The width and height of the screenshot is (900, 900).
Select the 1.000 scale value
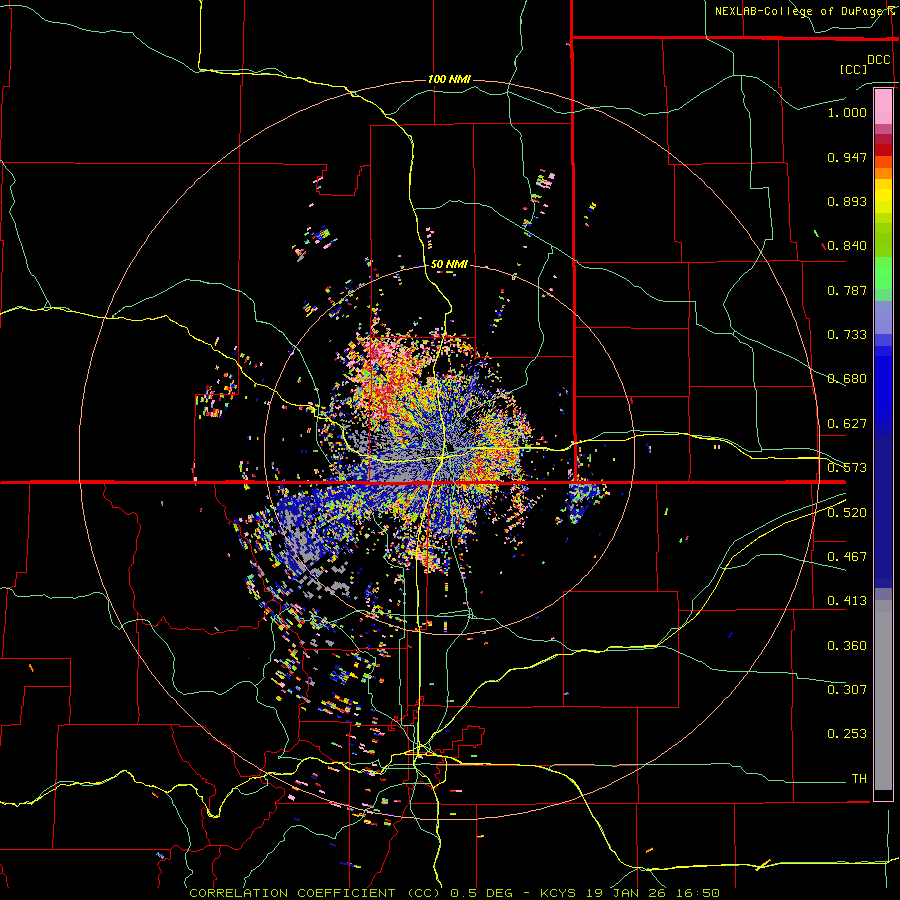[x=847, y=112]
